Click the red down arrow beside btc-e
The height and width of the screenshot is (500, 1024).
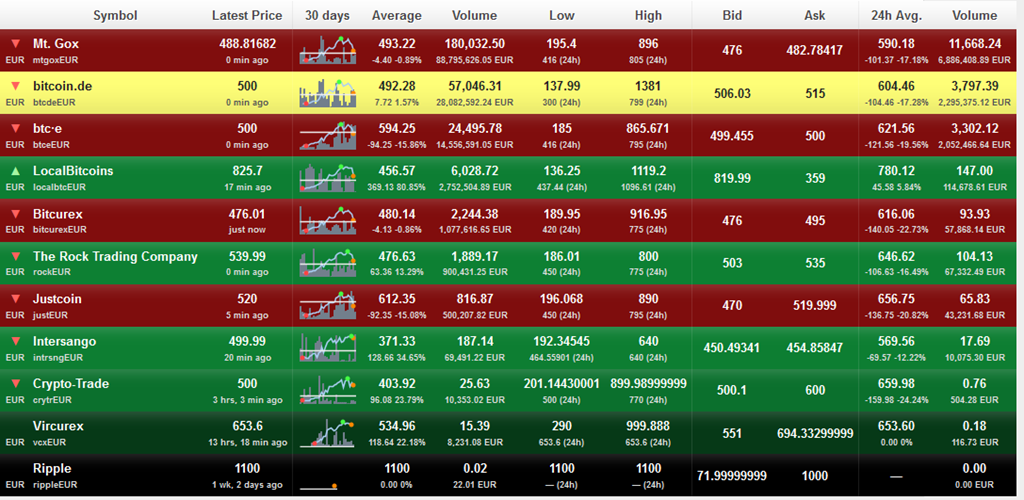coord(16,129)
